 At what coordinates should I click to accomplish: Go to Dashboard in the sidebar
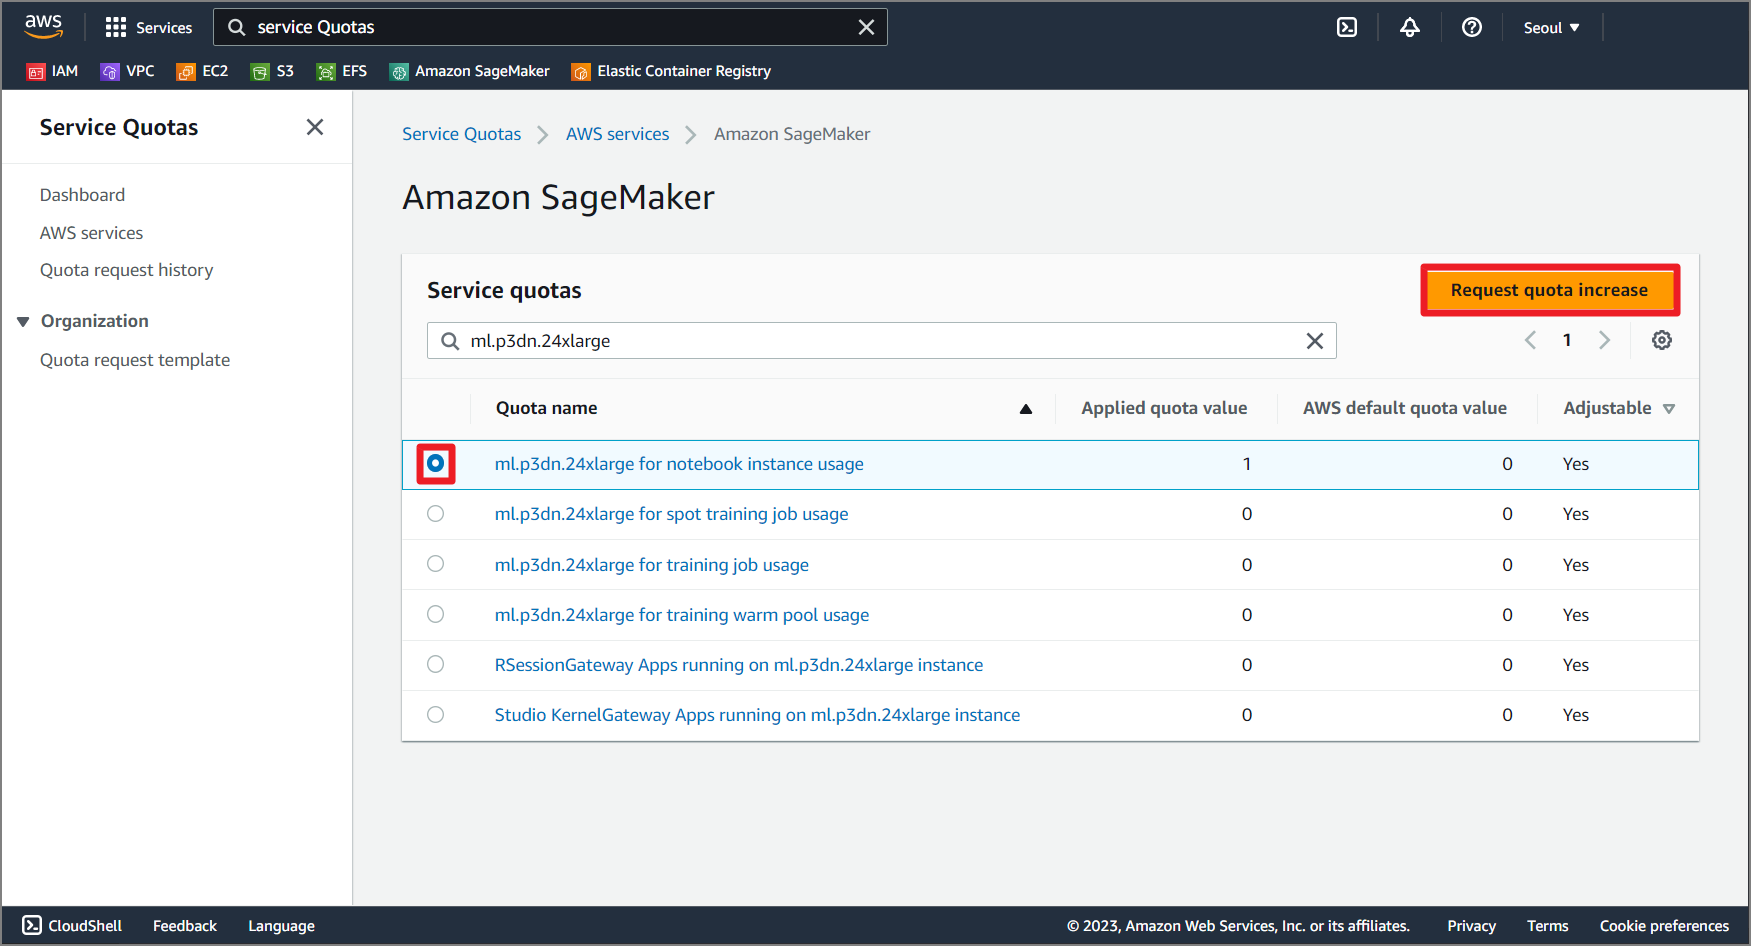(82, 195)
